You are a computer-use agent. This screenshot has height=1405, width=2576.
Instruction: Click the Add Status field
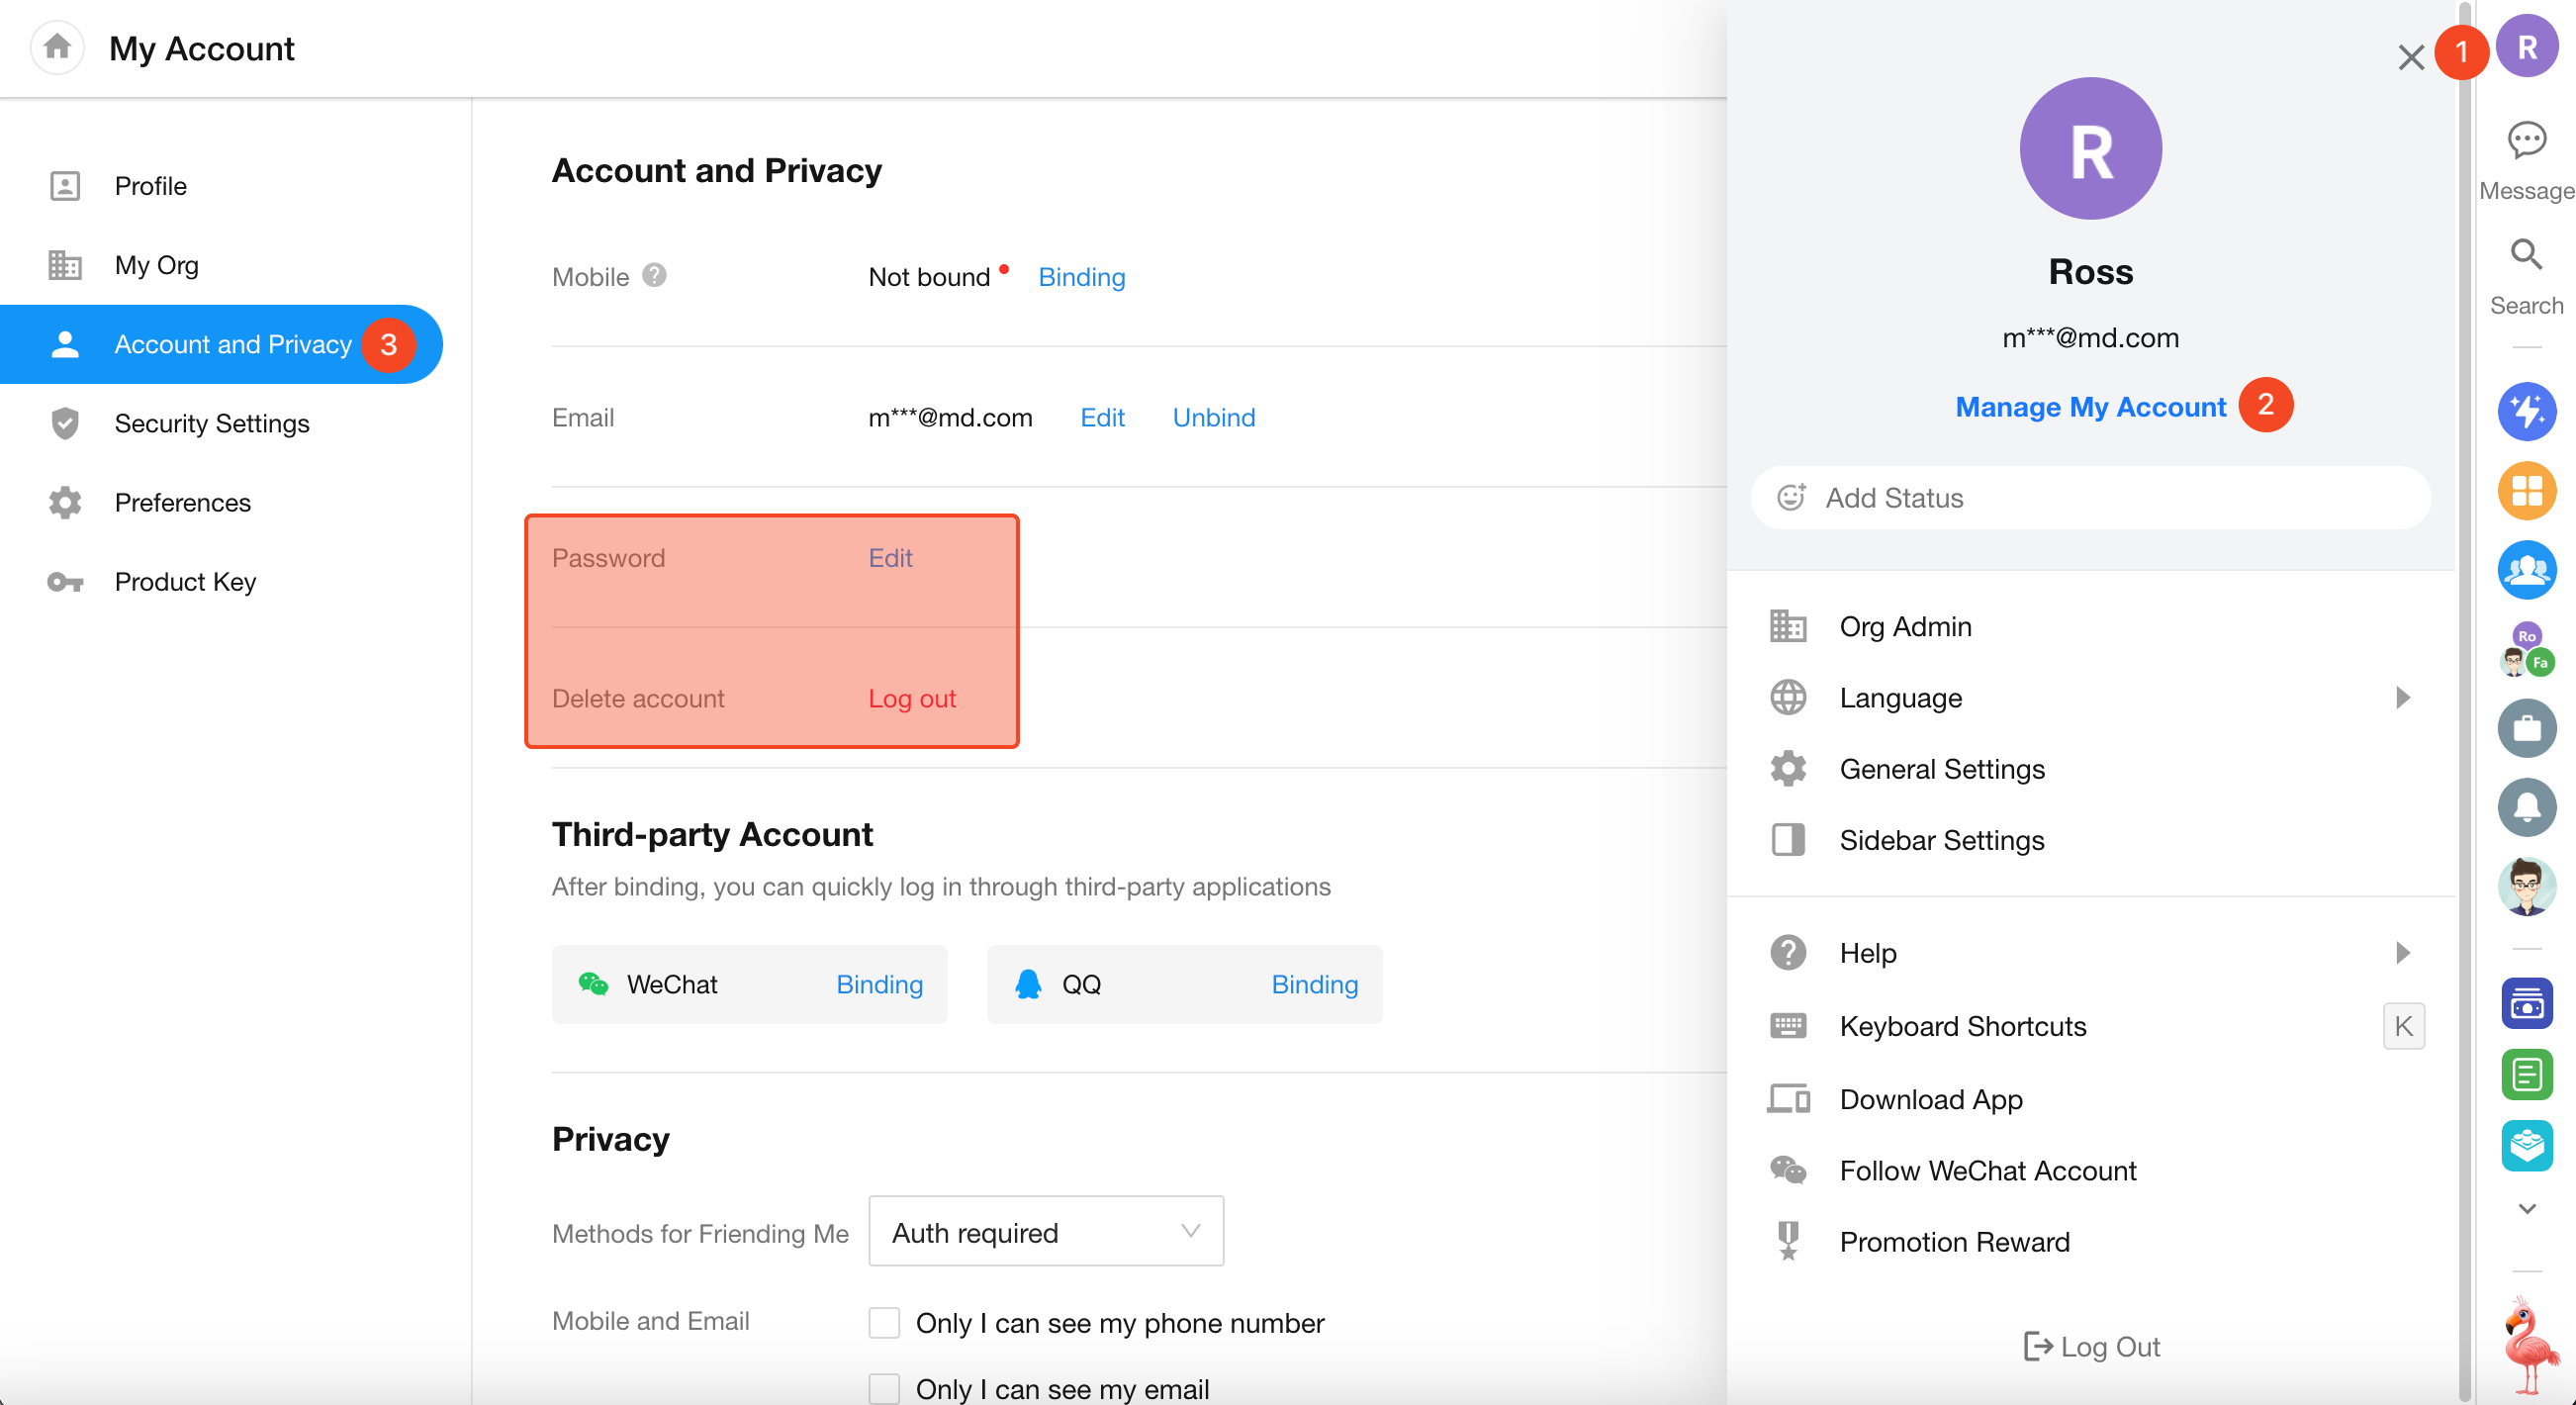click(2090, 497)
